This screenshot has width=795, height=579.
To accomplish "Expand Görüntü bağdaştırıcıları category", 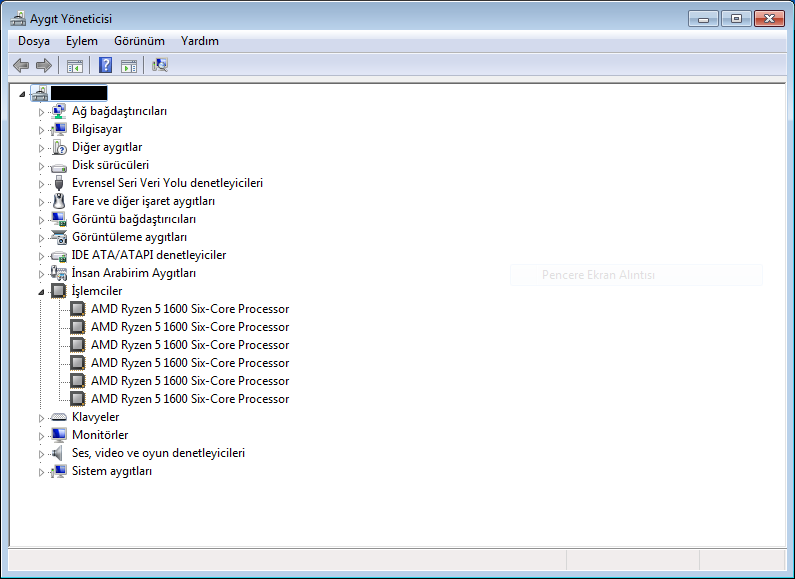I will click(x=41, y=220).
